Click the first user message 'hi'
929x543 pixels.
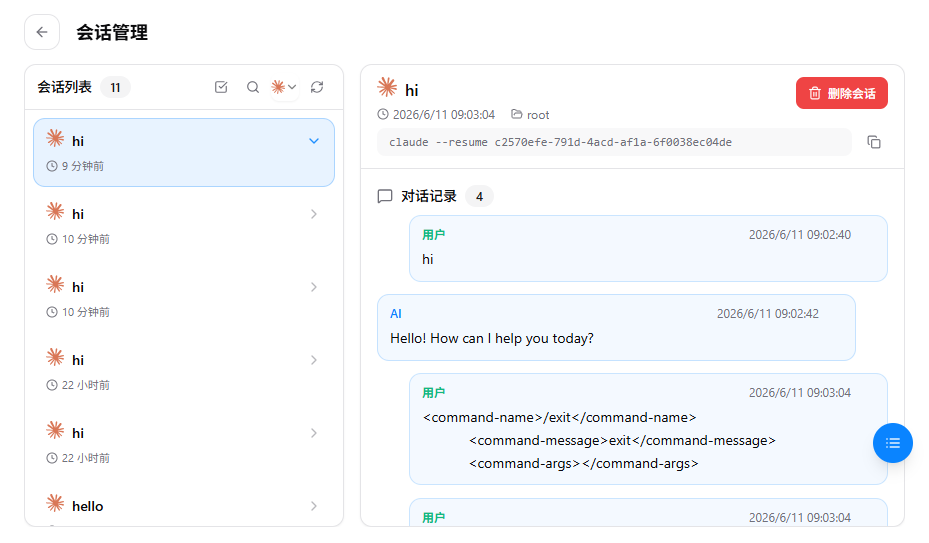[428, 260]
